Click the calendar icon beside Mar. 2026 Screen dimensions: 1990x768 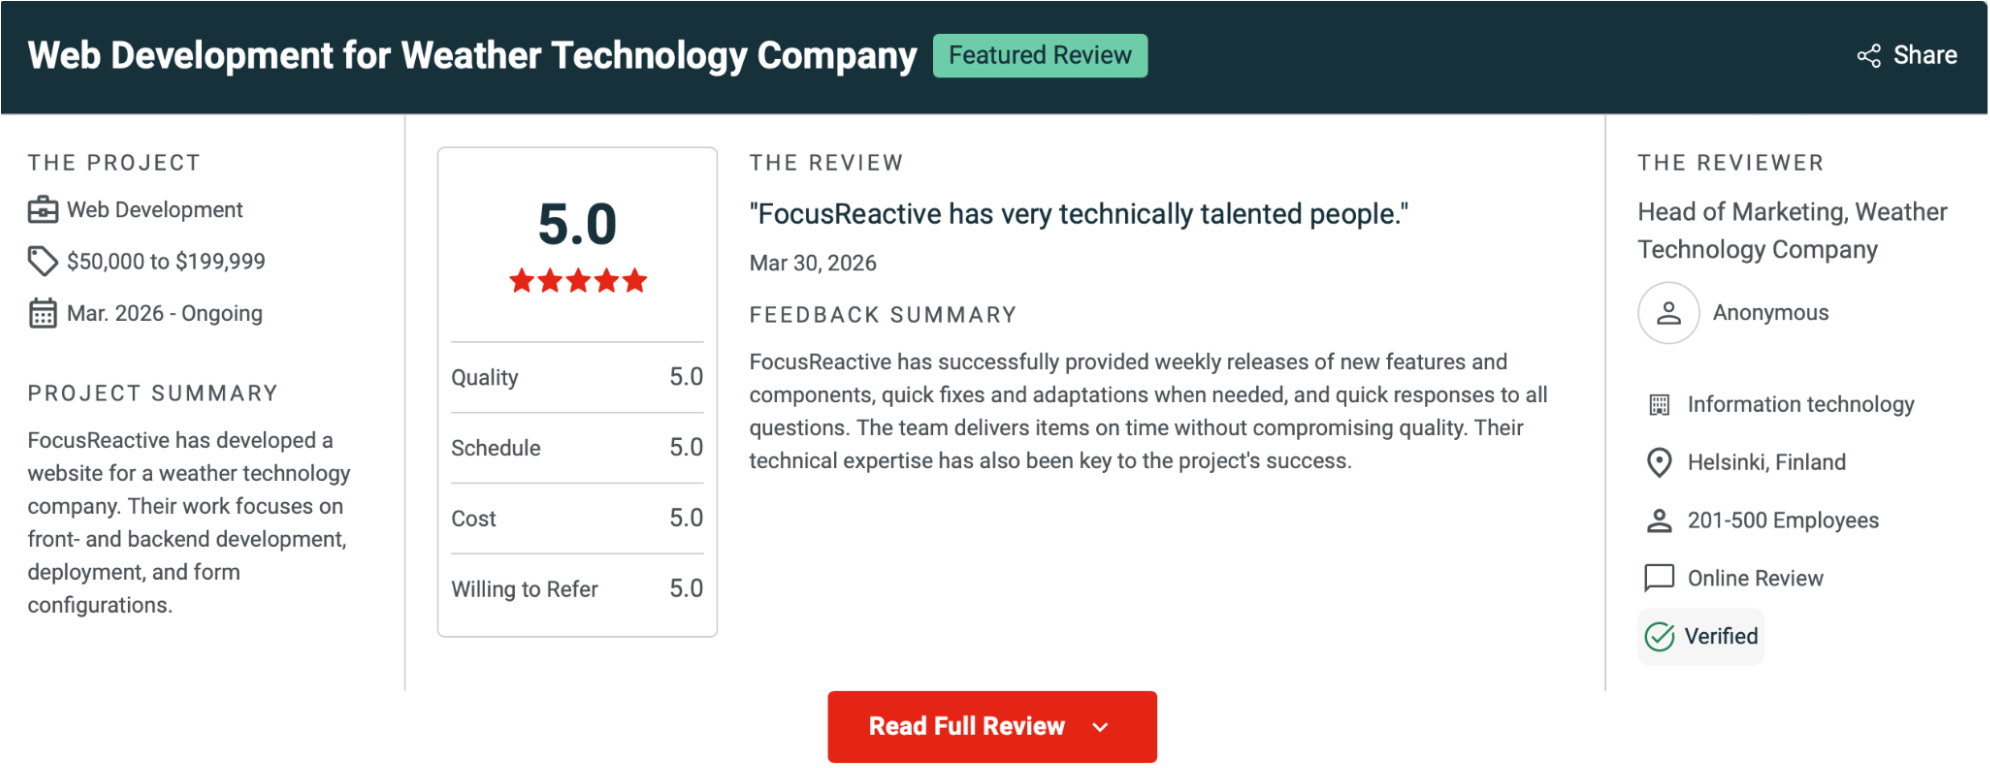point(43,313)
